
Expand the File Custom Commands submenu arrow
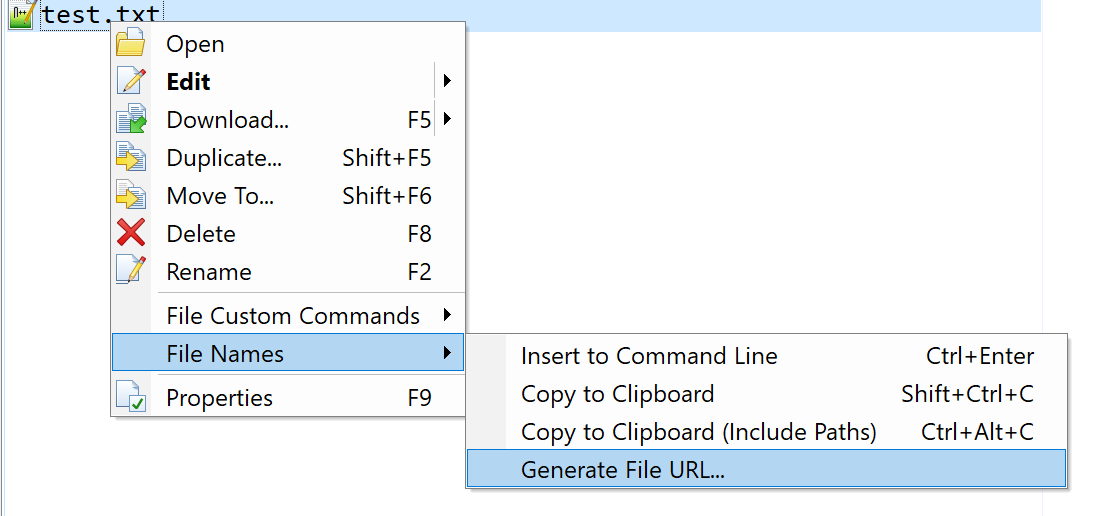pyautogui.click(x=447, y=315)
